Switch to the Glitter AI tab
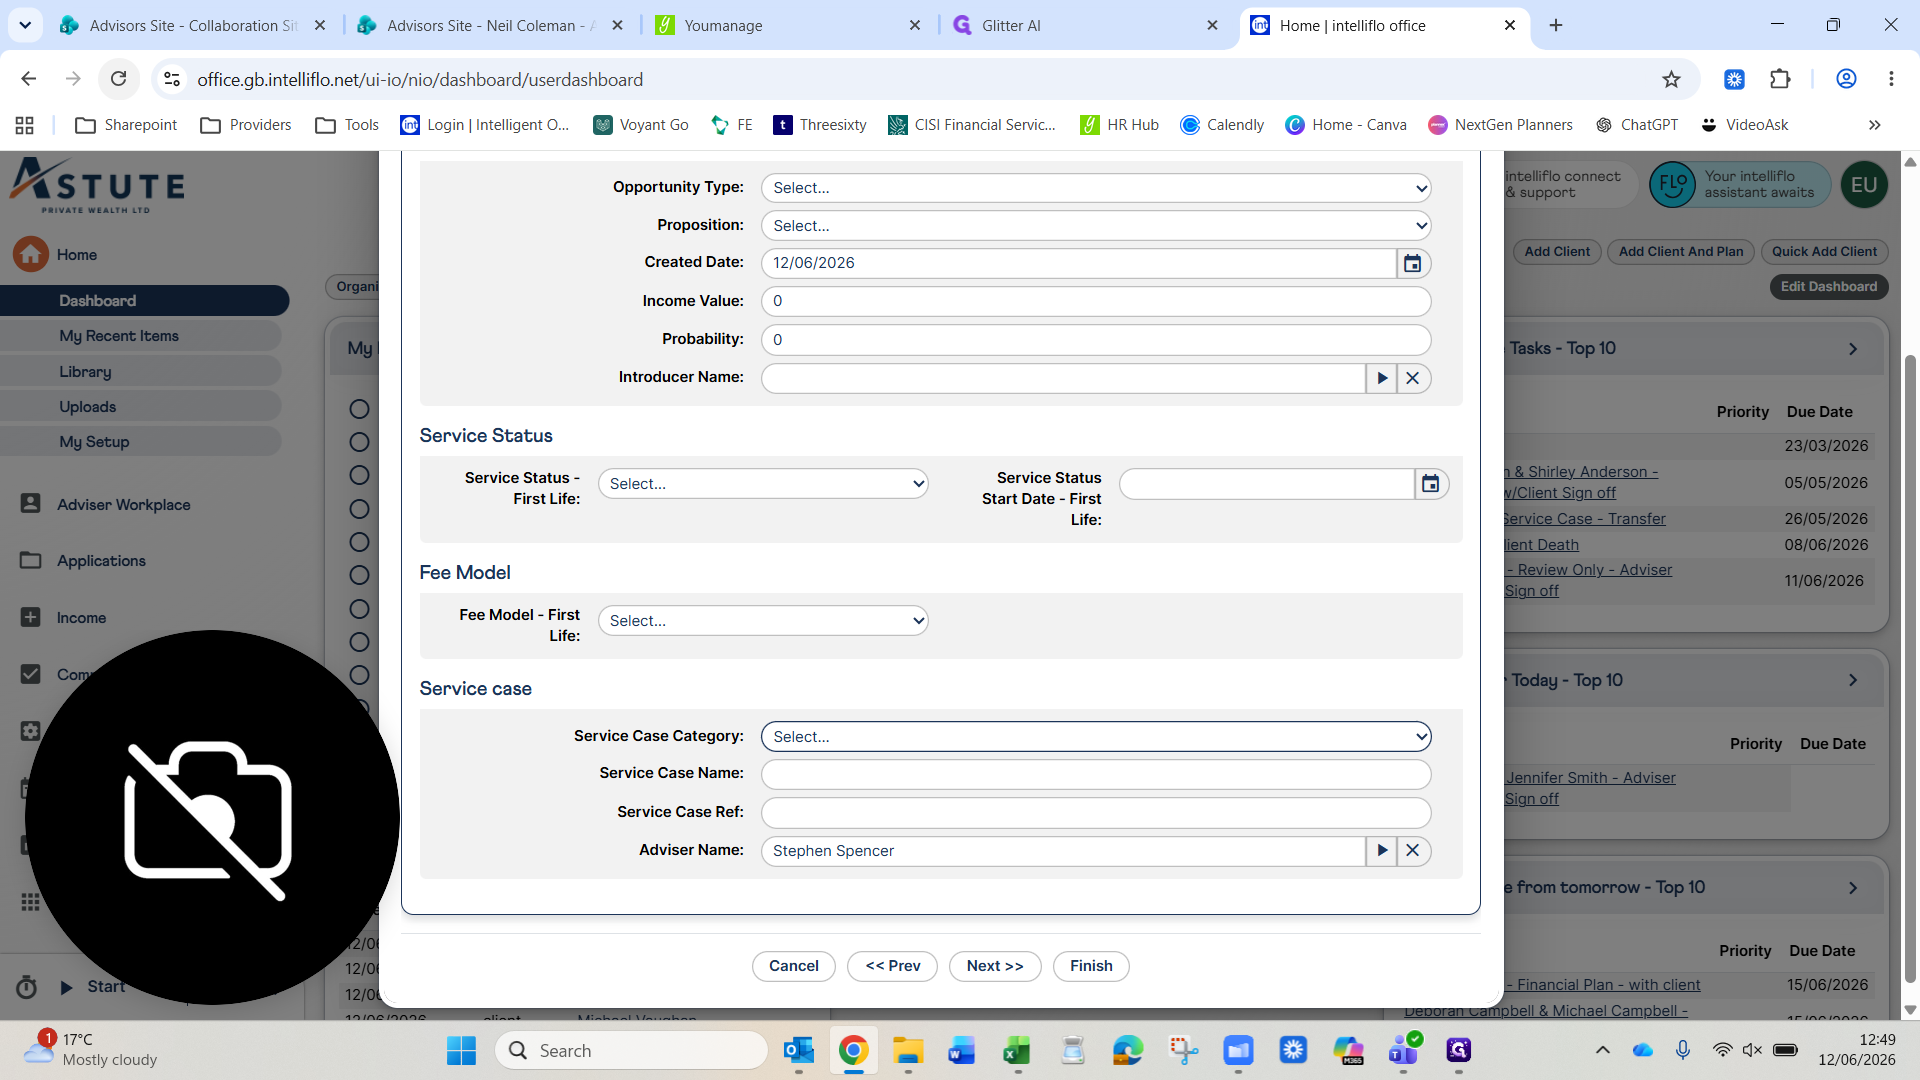This screenshot has width=1920, height=1080. [1086, 25]
